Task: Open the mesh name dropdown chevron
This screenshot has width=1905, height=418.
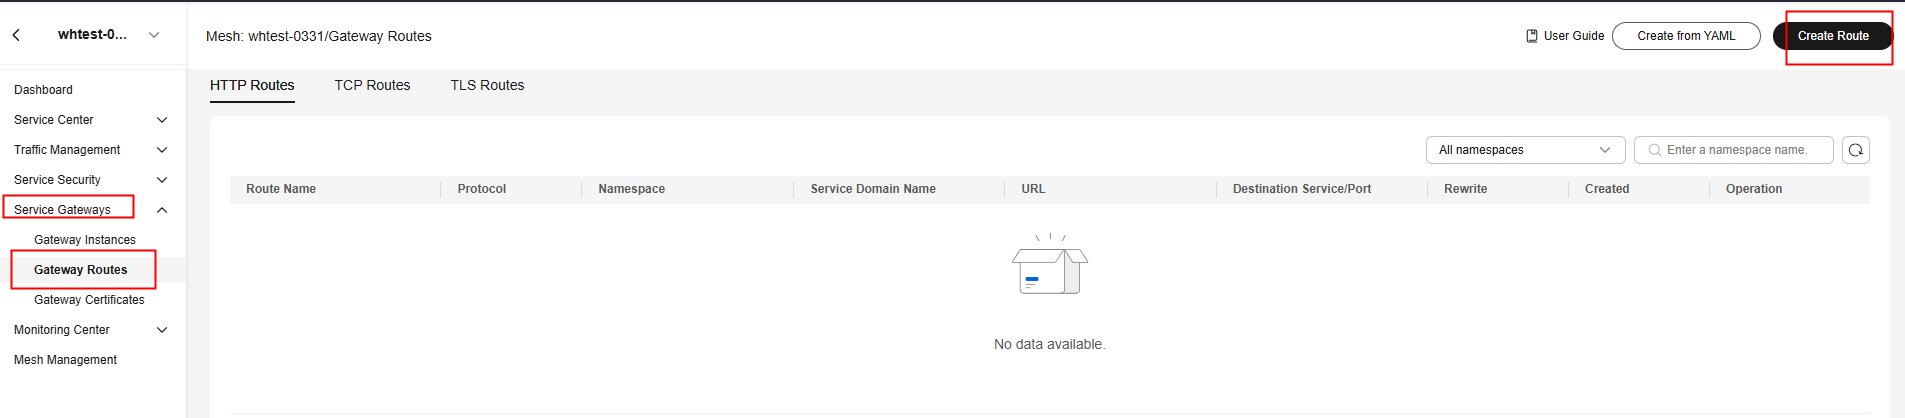Action: 154,35
